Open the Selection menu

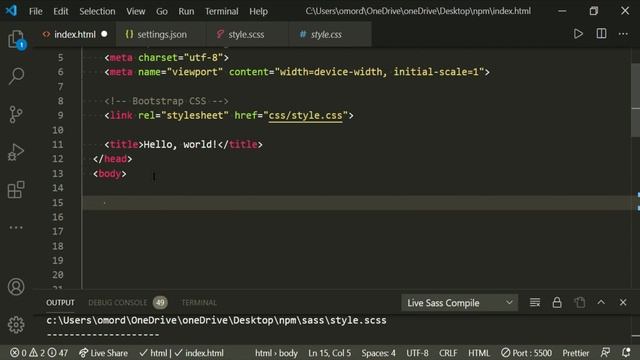coord(97,11)
